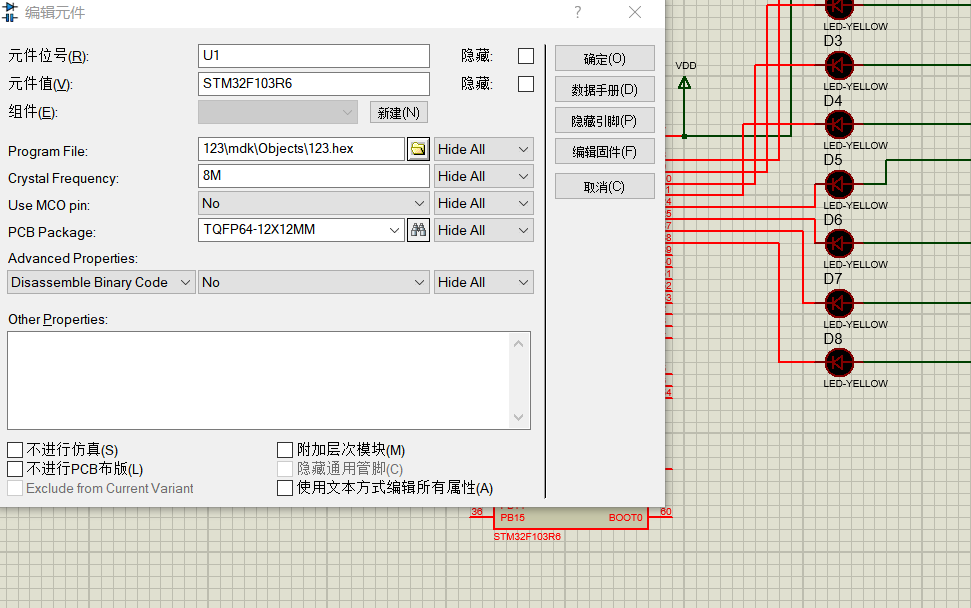Click the Program File path field
971x608 pixels.
click(x=301, y=149)
